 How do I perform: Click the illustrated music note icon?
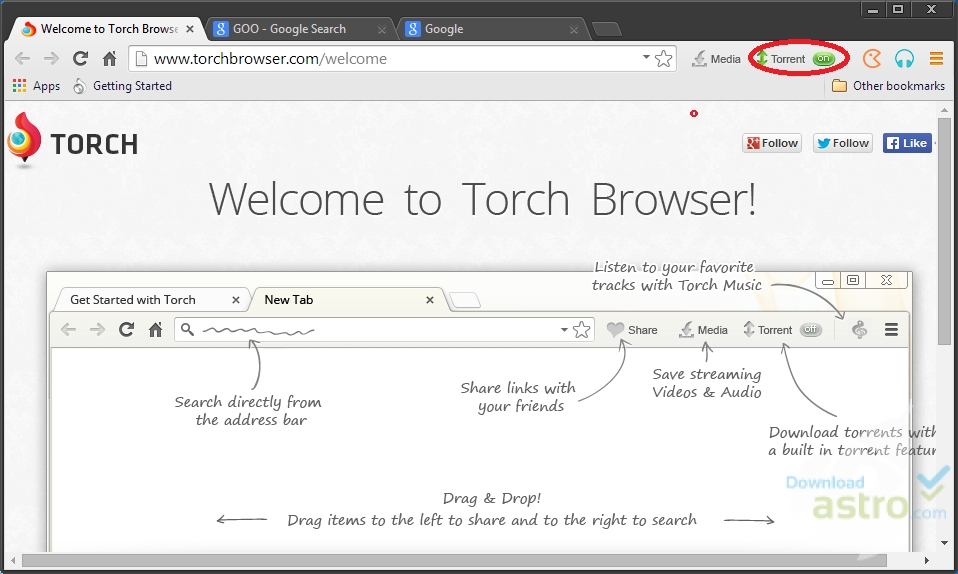tap(860, 329)
